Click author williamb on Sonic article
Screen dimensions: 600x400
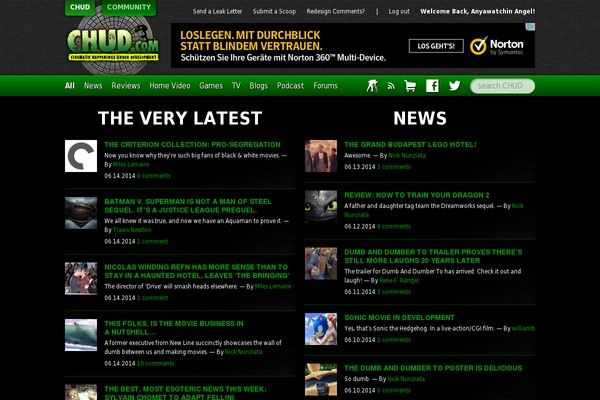(x=523, y=328)
